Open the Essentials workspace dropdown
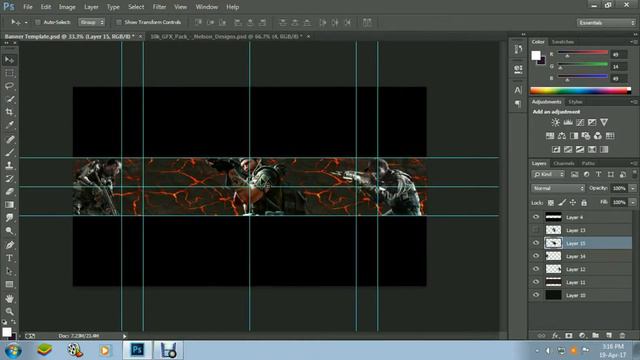This screenshot has height=360, width=640. (x=606, y=22)
